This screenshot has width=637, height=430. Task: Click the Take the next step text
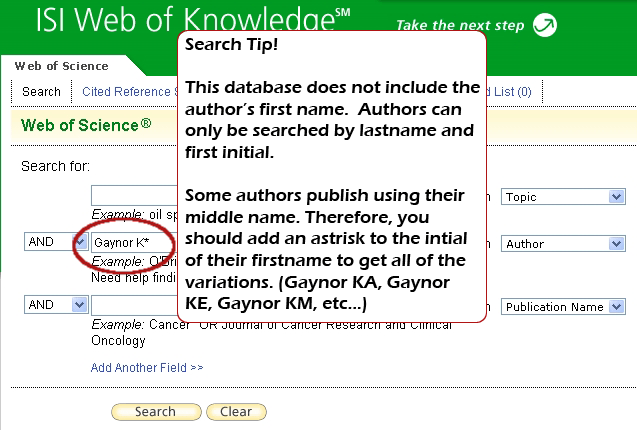[460, 25]
